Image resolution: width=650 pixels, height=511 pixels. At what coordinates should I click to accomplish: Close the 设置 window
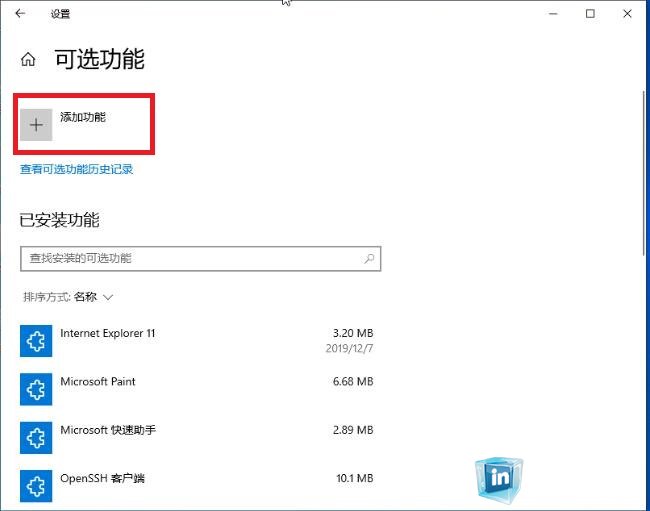click(628, 14)
